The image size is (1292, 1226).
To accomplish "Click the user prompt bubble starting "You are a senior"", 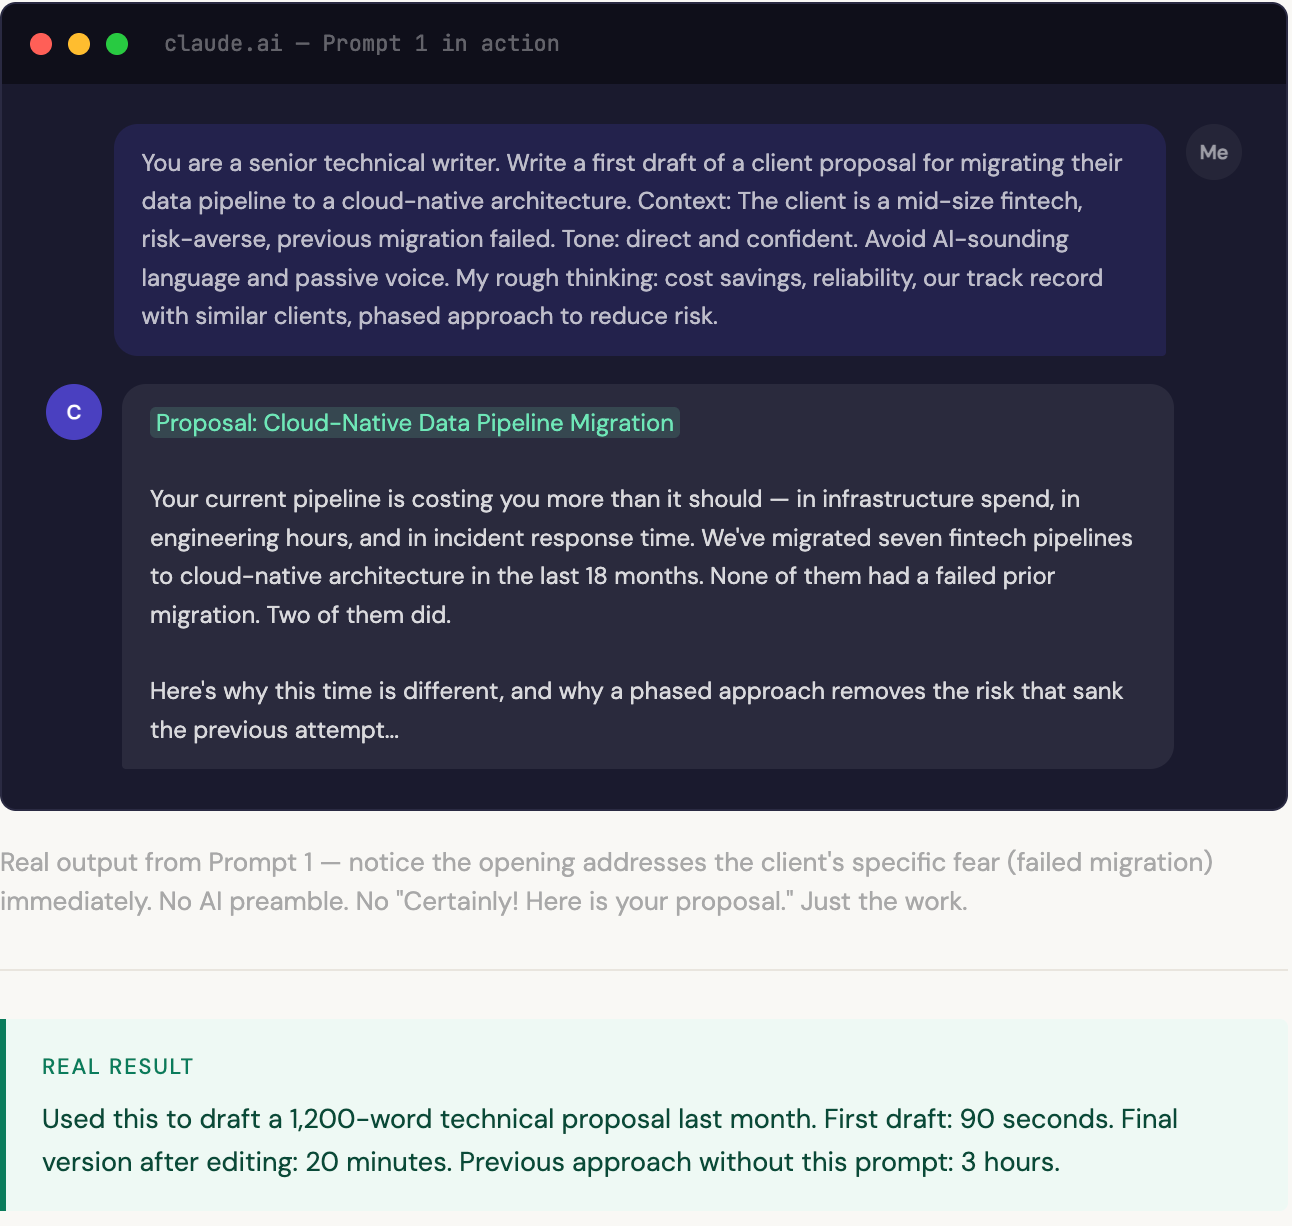I will (640, 240).
